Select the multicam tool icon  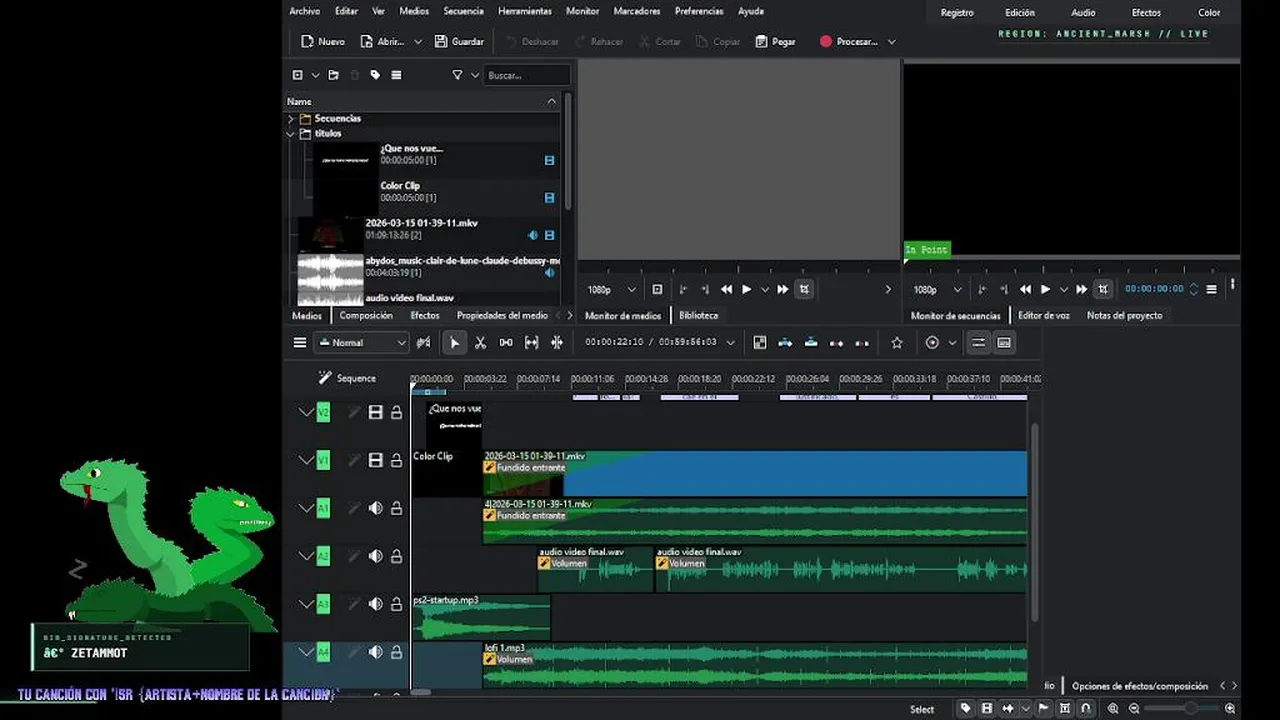pyautogui.click(x=557, y=342)
